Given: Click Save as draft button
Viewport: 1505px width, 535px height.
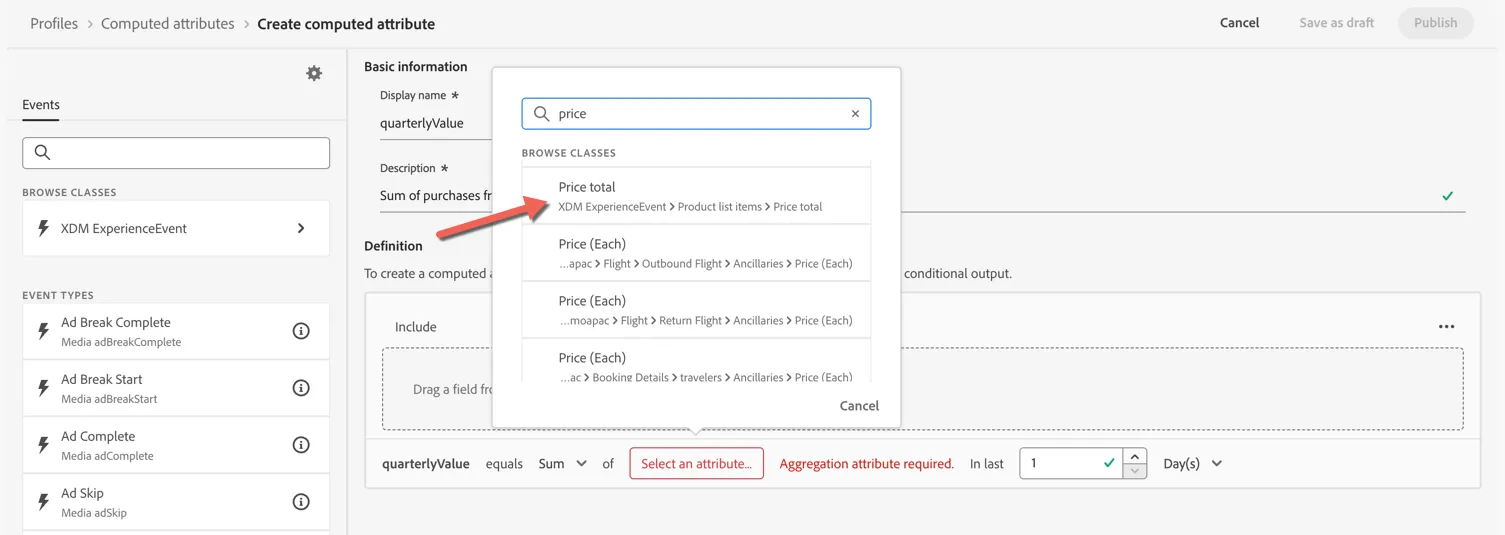Looking at the screenshot, I should pos(1336,23).
